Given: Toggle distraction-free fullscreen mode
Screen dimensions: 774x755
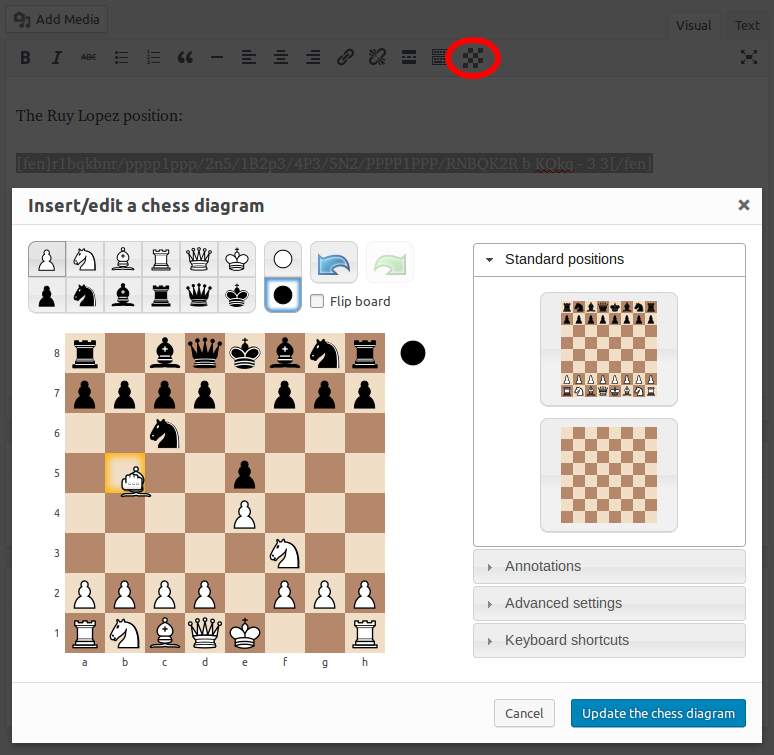Looking at the screenshot, I should [749, 57].
